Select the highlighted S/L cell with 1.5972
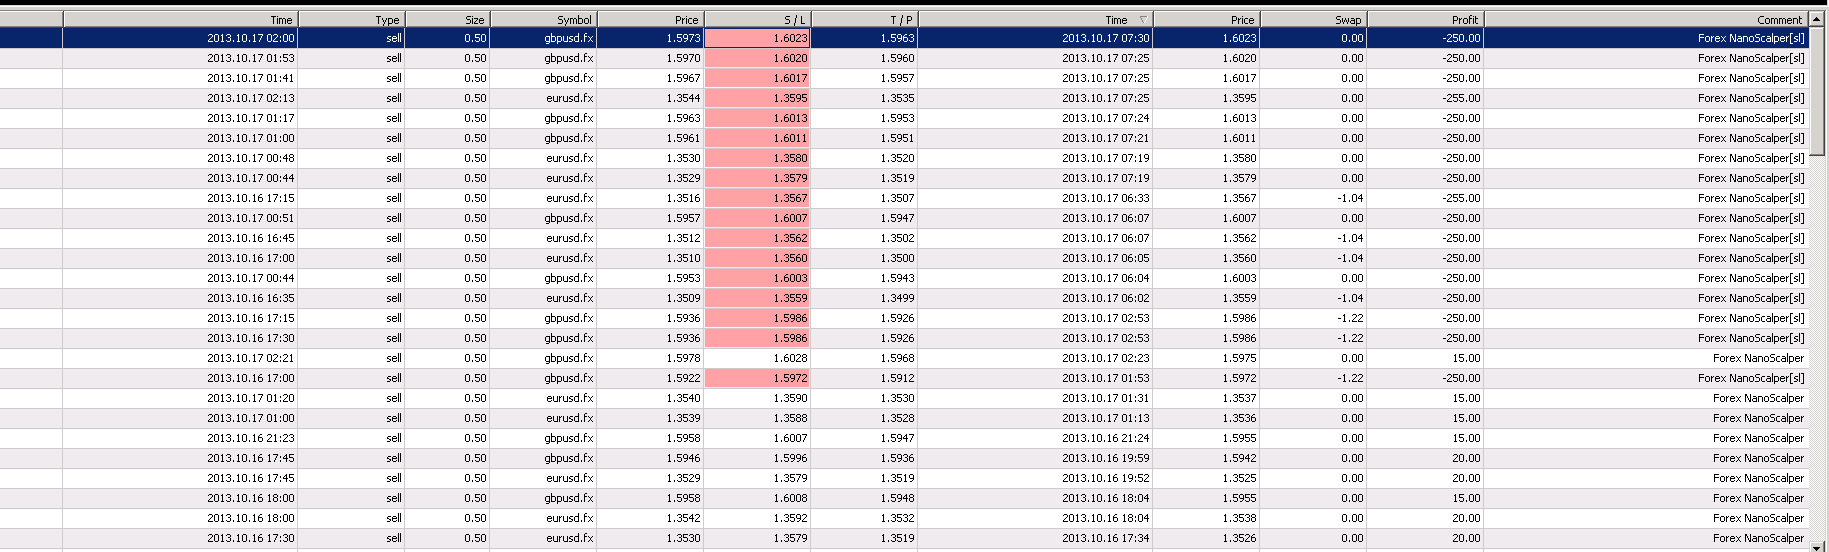 pyautogui.click(x=757, y=378)
